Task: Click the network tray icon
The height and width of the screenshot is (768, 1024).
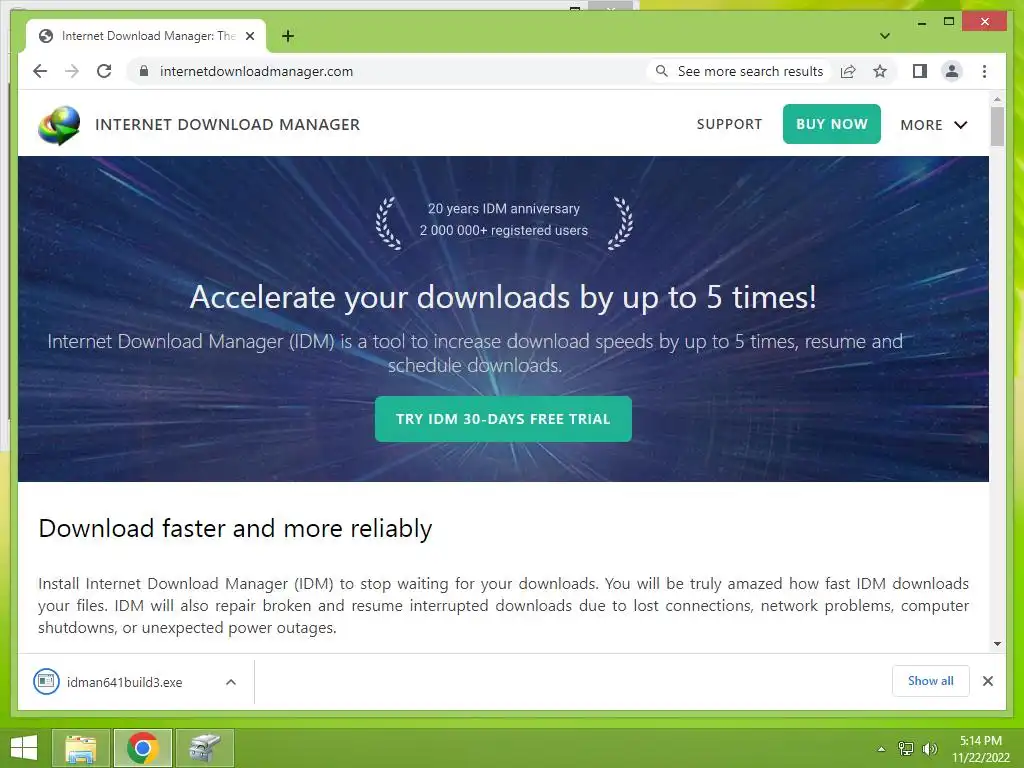Action: pyautogui.click(x=906, y=748)
